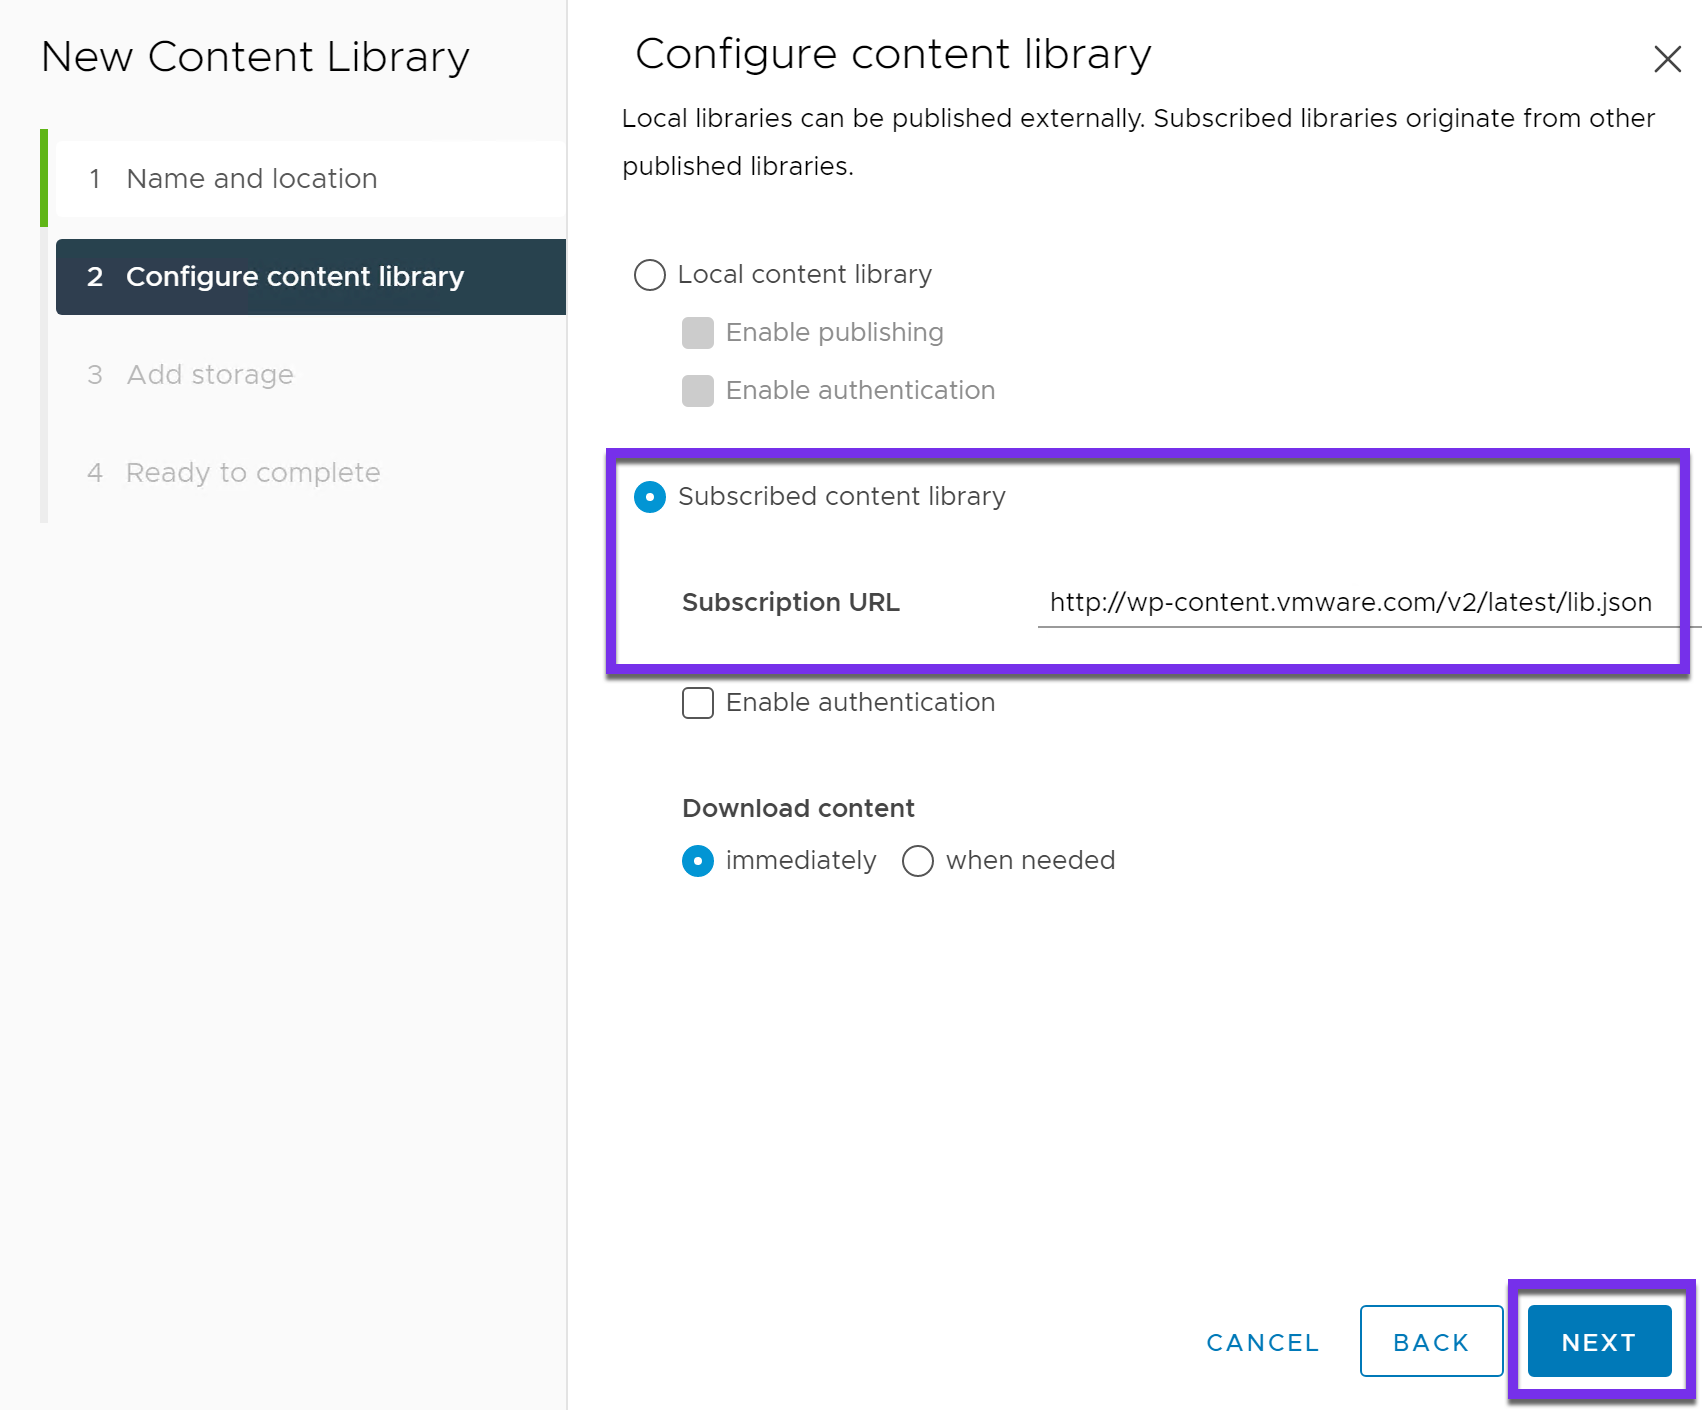Go back using the Back button
The width and height of the screenshot is (1706, 1410).
pos(1430,1341)
